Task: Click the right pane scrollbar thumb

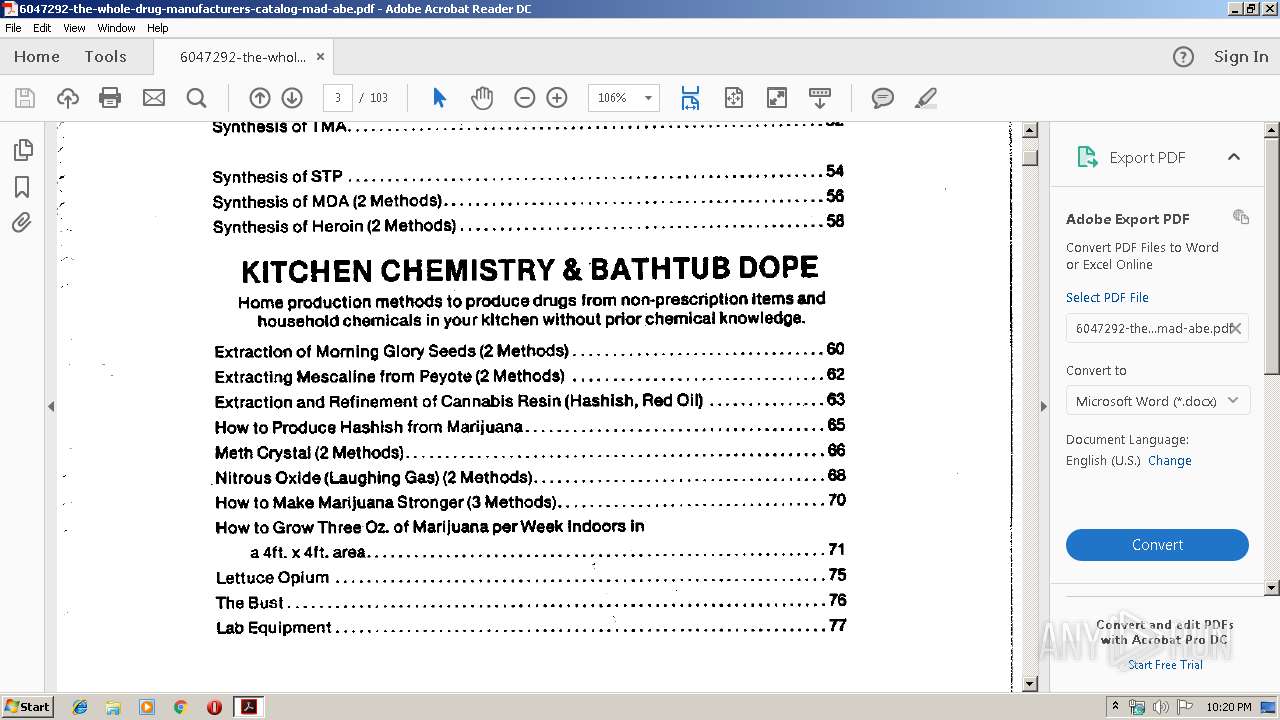Action: pyautogui.click(x=1272, y=257)
